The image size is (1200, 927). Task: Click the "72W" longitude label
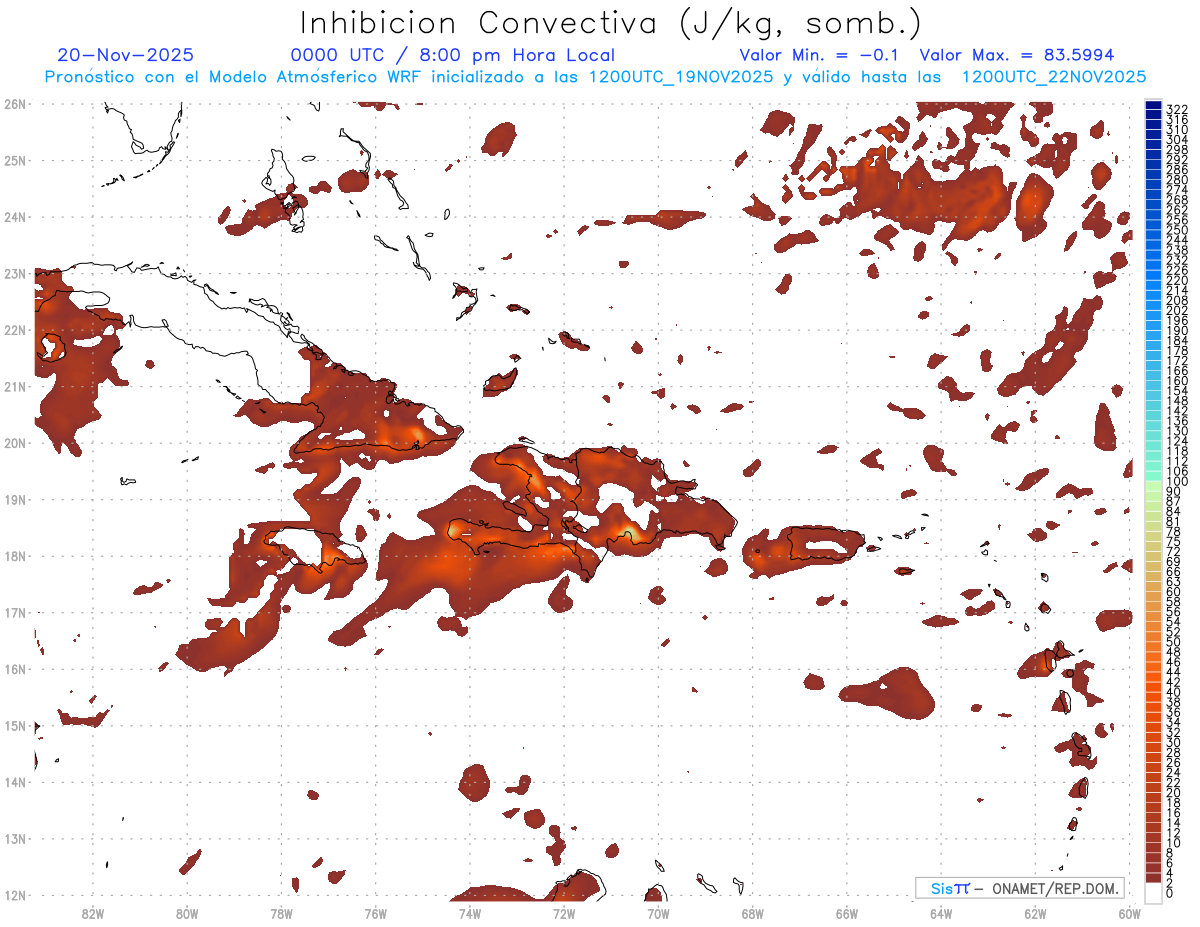tap(564, 913)
